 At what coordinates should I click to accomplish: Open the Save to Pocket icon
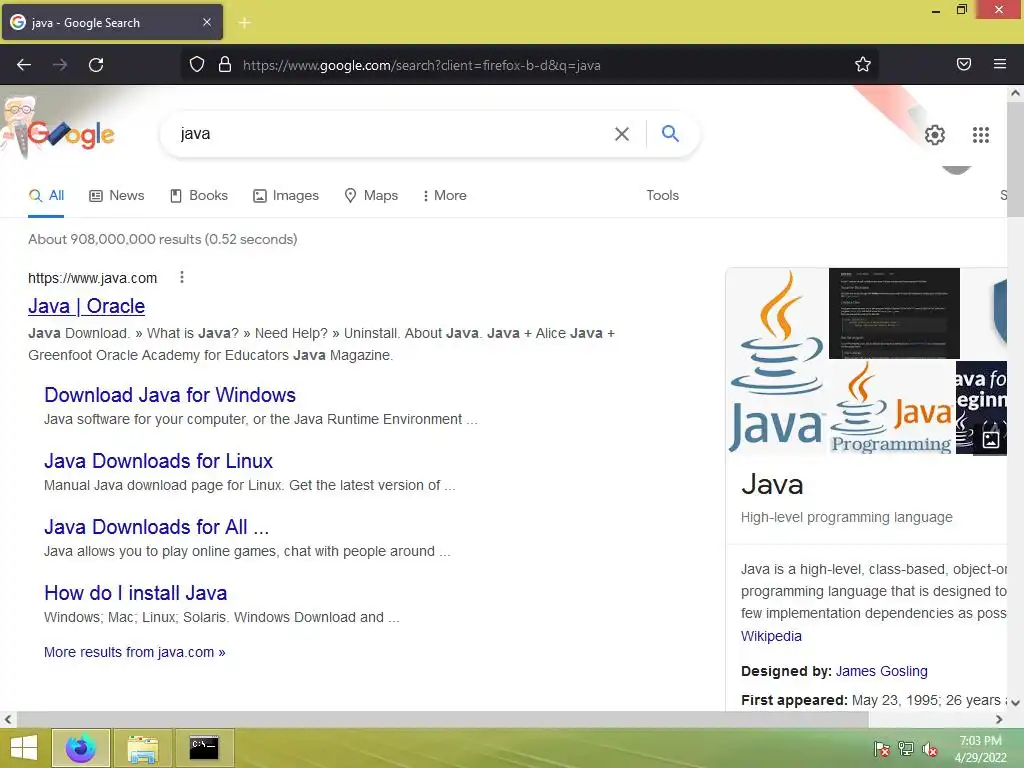coord(963,64)
